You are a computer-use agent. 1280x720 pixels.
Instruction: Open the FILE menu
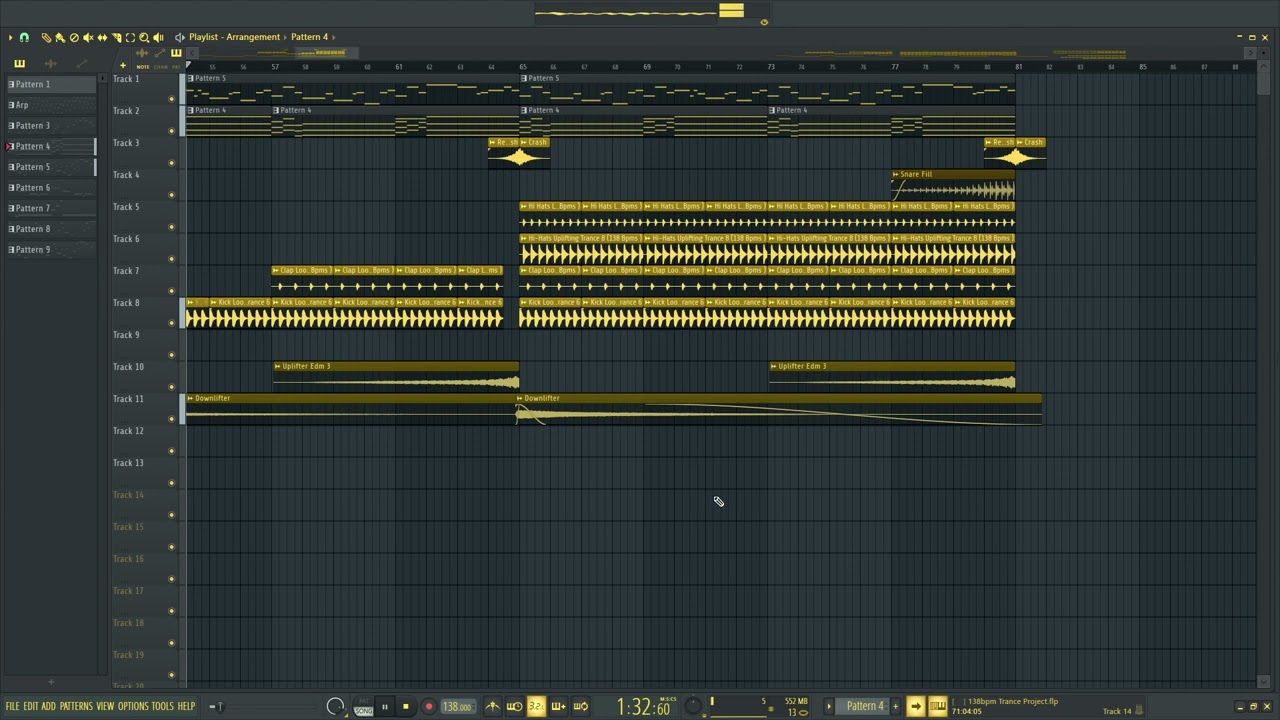[x=12, y=706]
